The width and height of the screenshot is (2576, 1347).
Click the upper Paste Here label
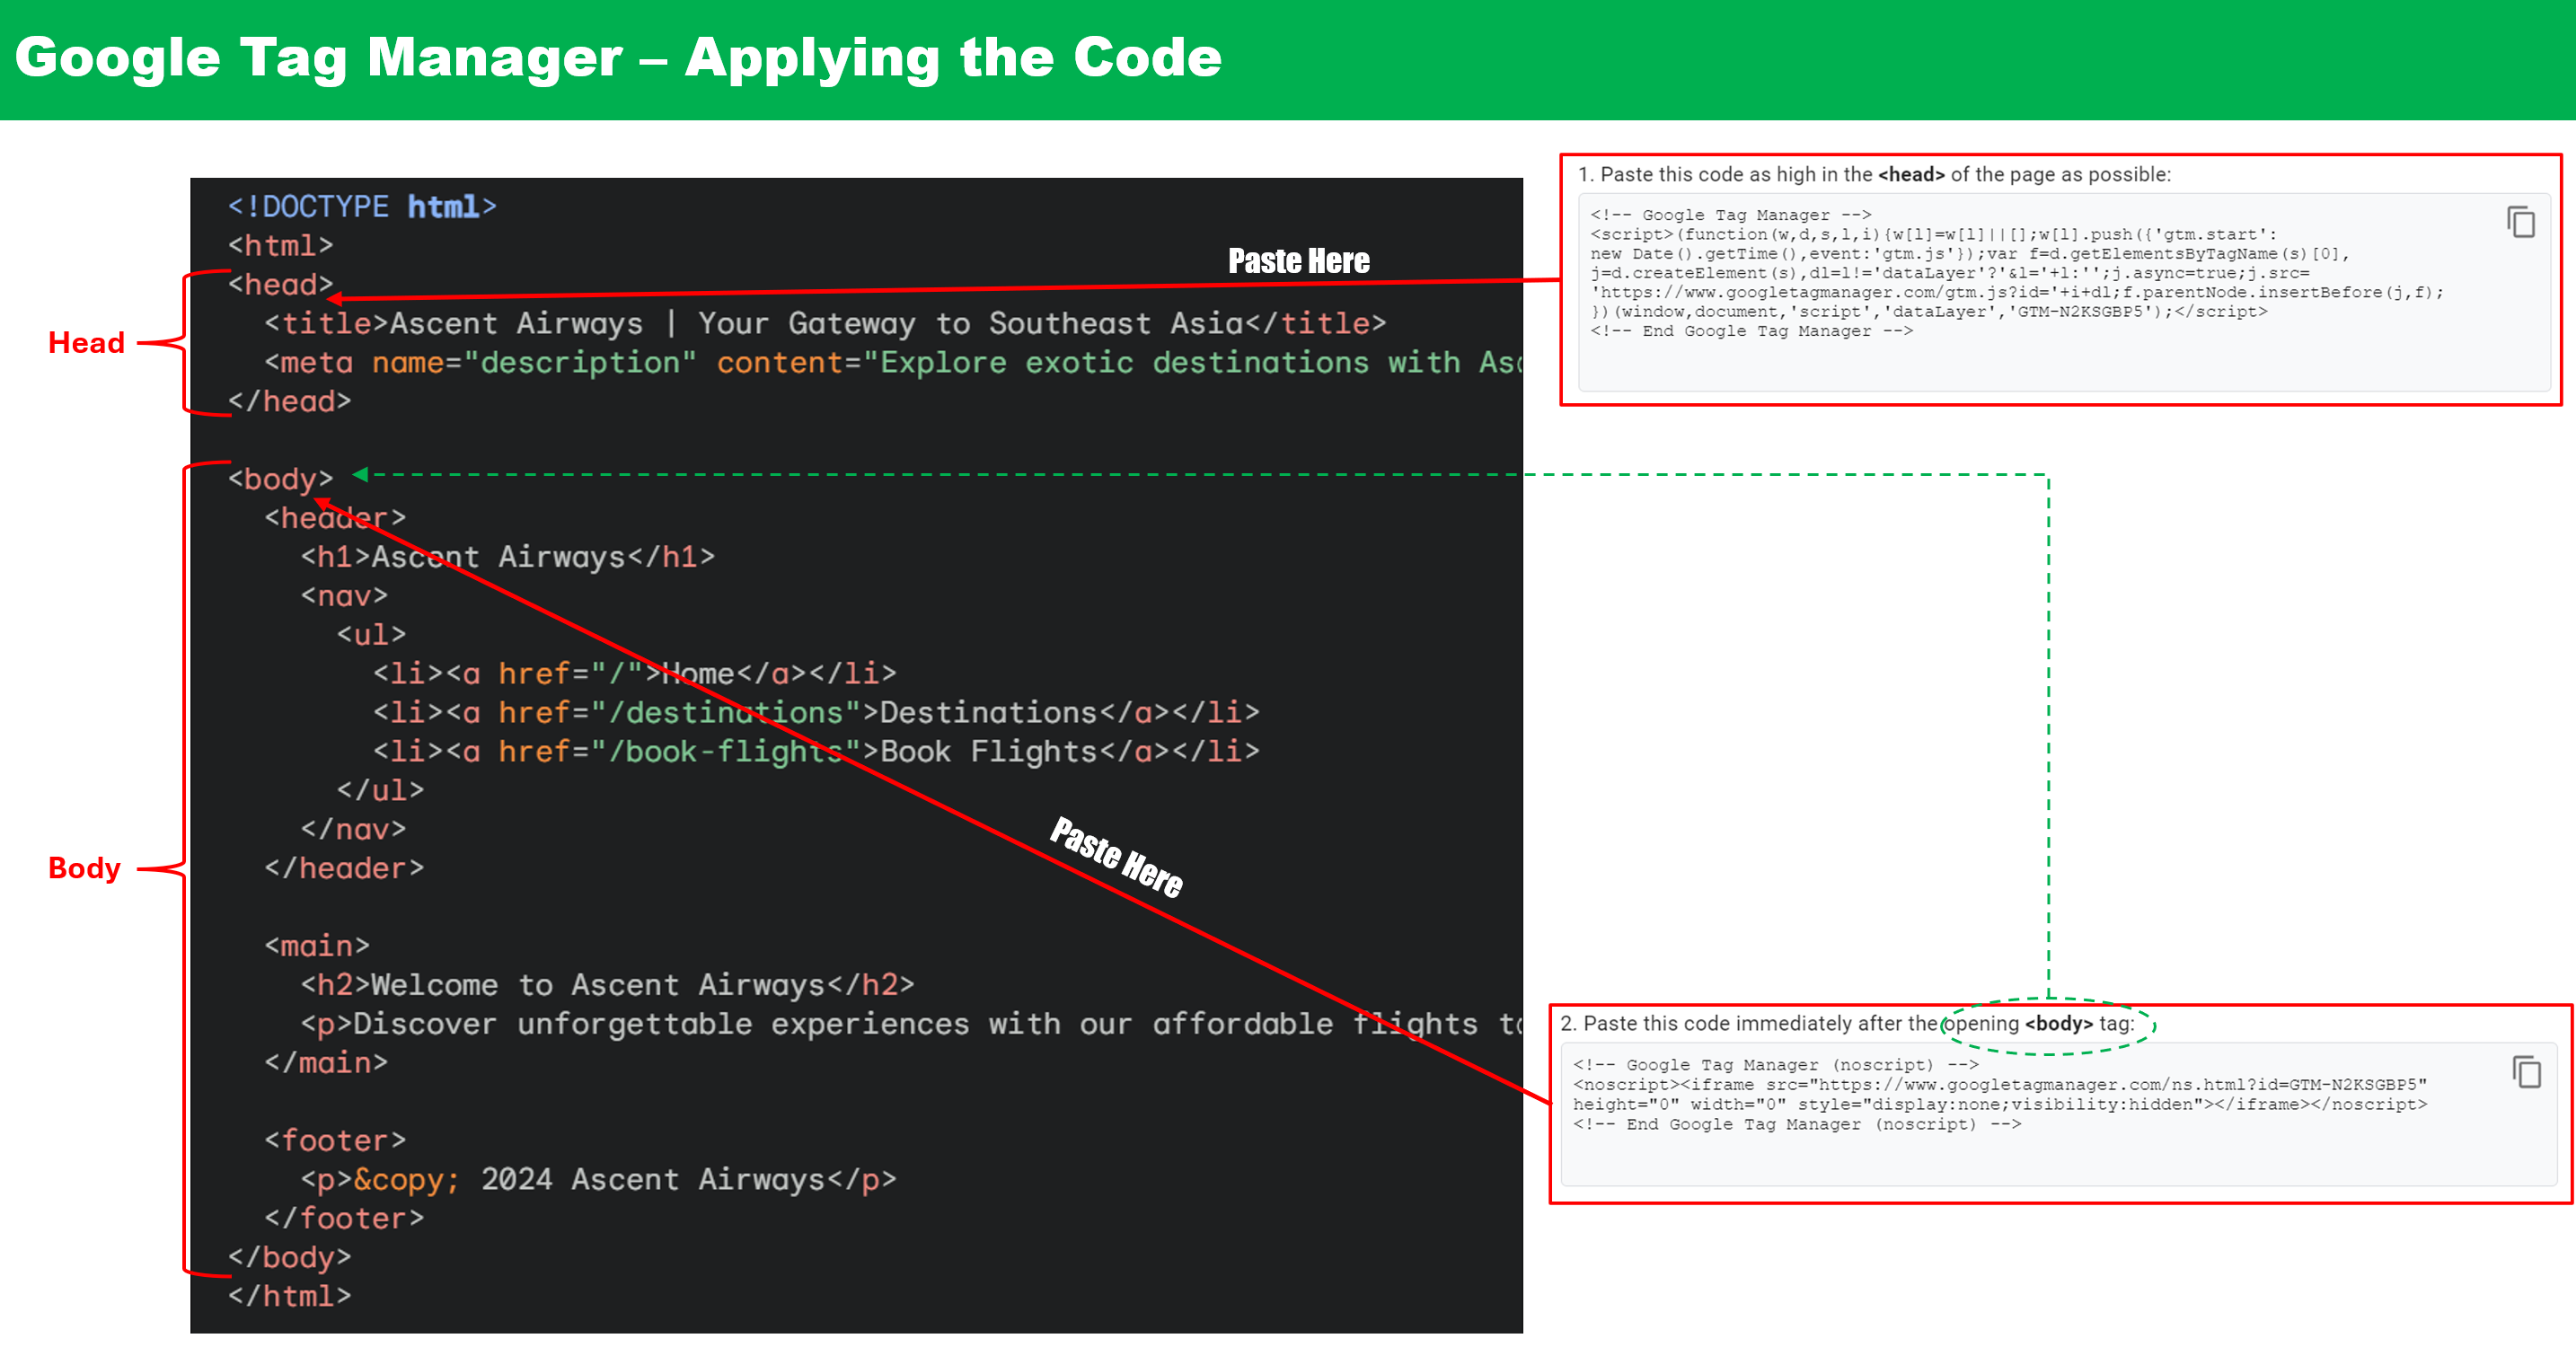coord(1298,261)
